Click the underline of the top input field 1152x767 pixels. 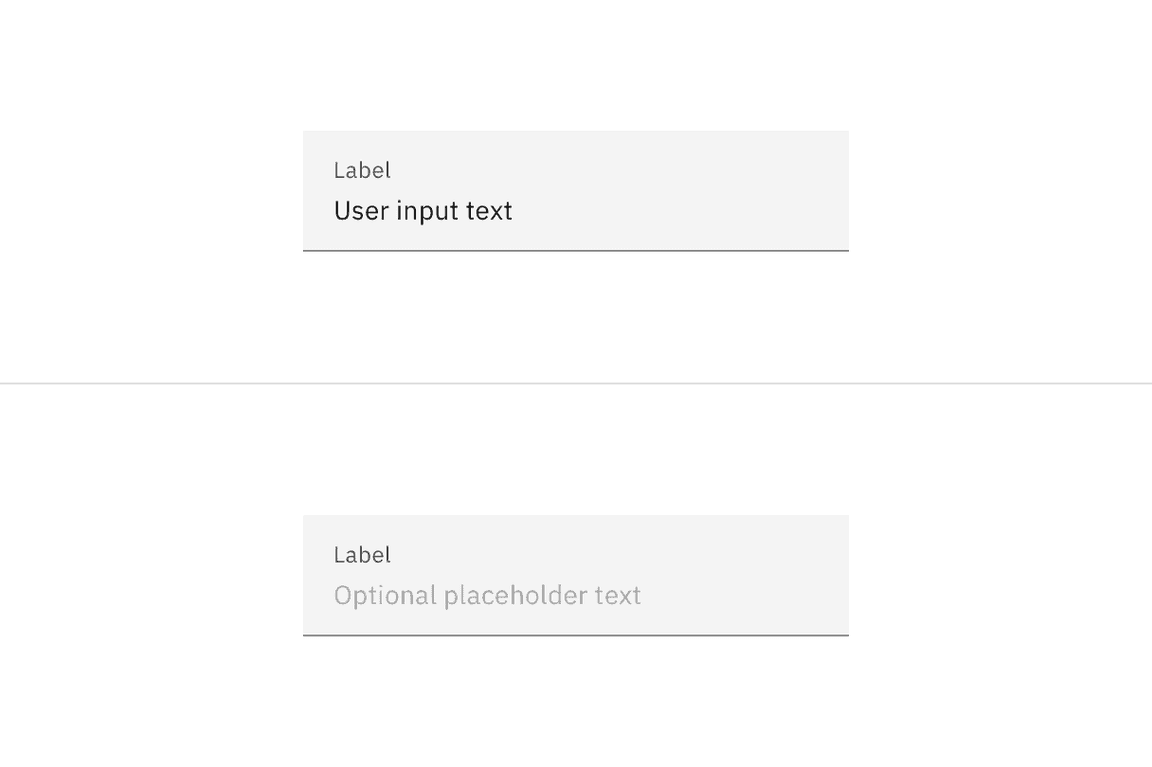(576, 250)
